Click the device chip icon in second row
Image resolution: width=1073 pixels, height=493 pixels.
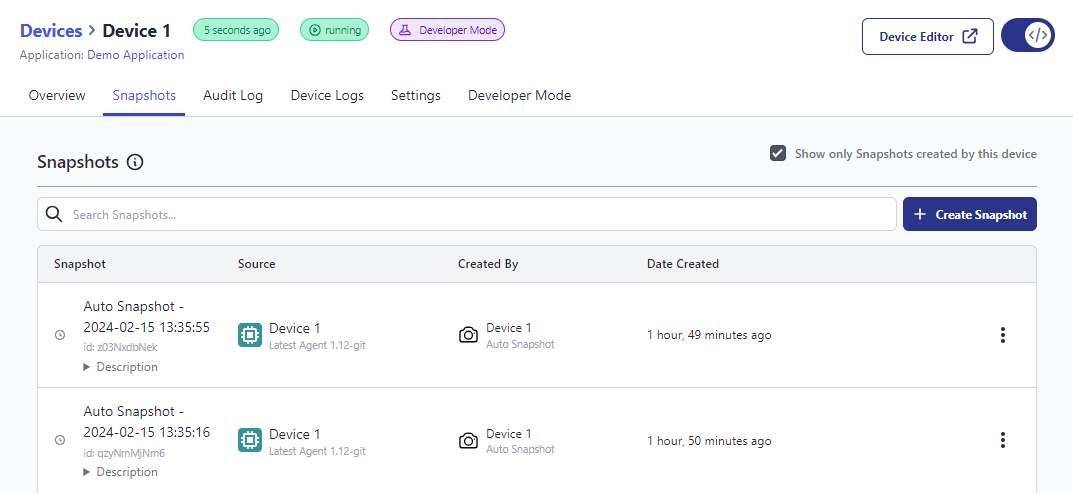click(x=250, y=441)
